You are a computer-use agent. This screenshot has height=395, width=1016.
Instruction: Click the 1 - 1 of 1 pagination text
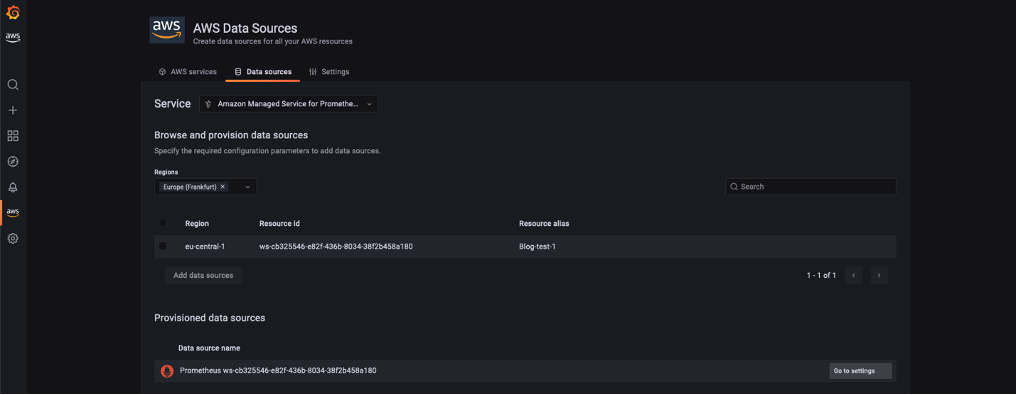pos(821,275)
